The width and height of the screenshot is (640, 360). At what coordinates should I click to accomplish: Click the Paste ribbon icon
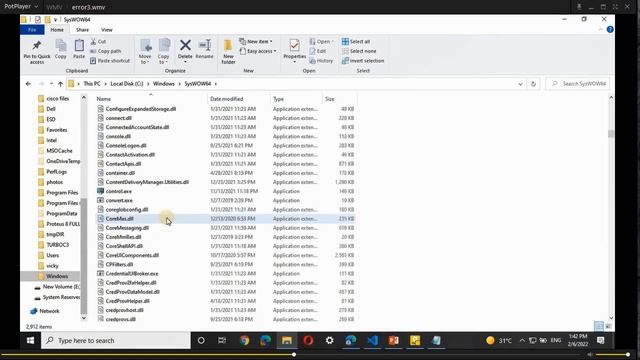pyautogui.click(x=79, y=46)
